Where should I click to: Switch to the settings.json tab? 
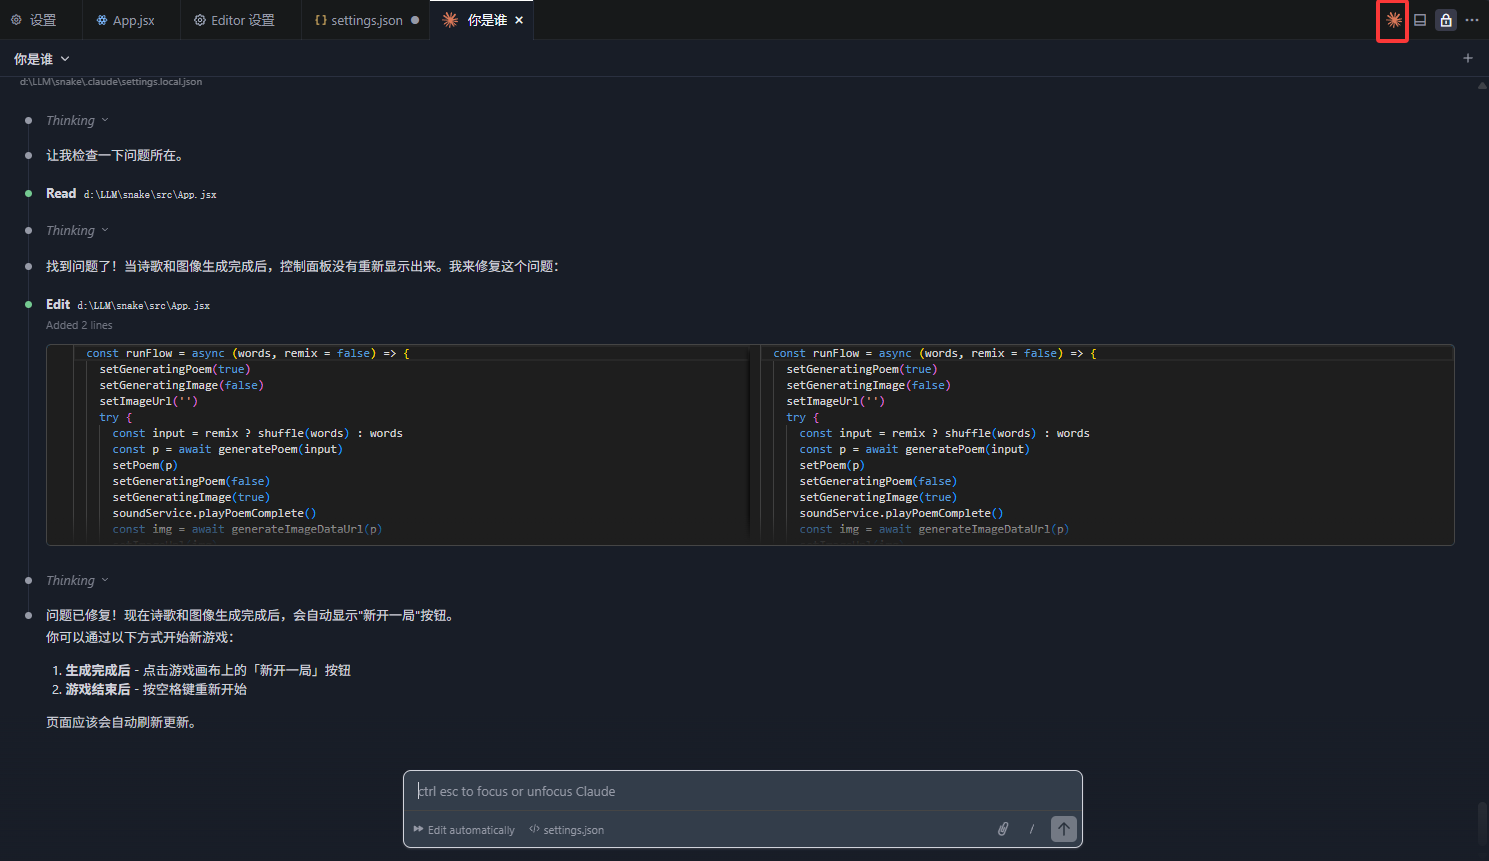(366, 20)
